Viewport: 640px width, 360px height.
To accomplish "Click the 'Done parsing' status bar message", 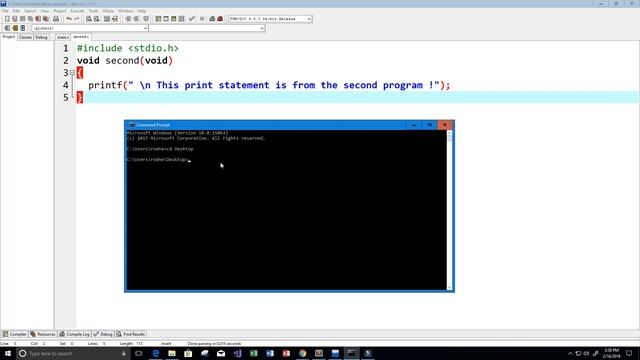I will pos(214,344).
